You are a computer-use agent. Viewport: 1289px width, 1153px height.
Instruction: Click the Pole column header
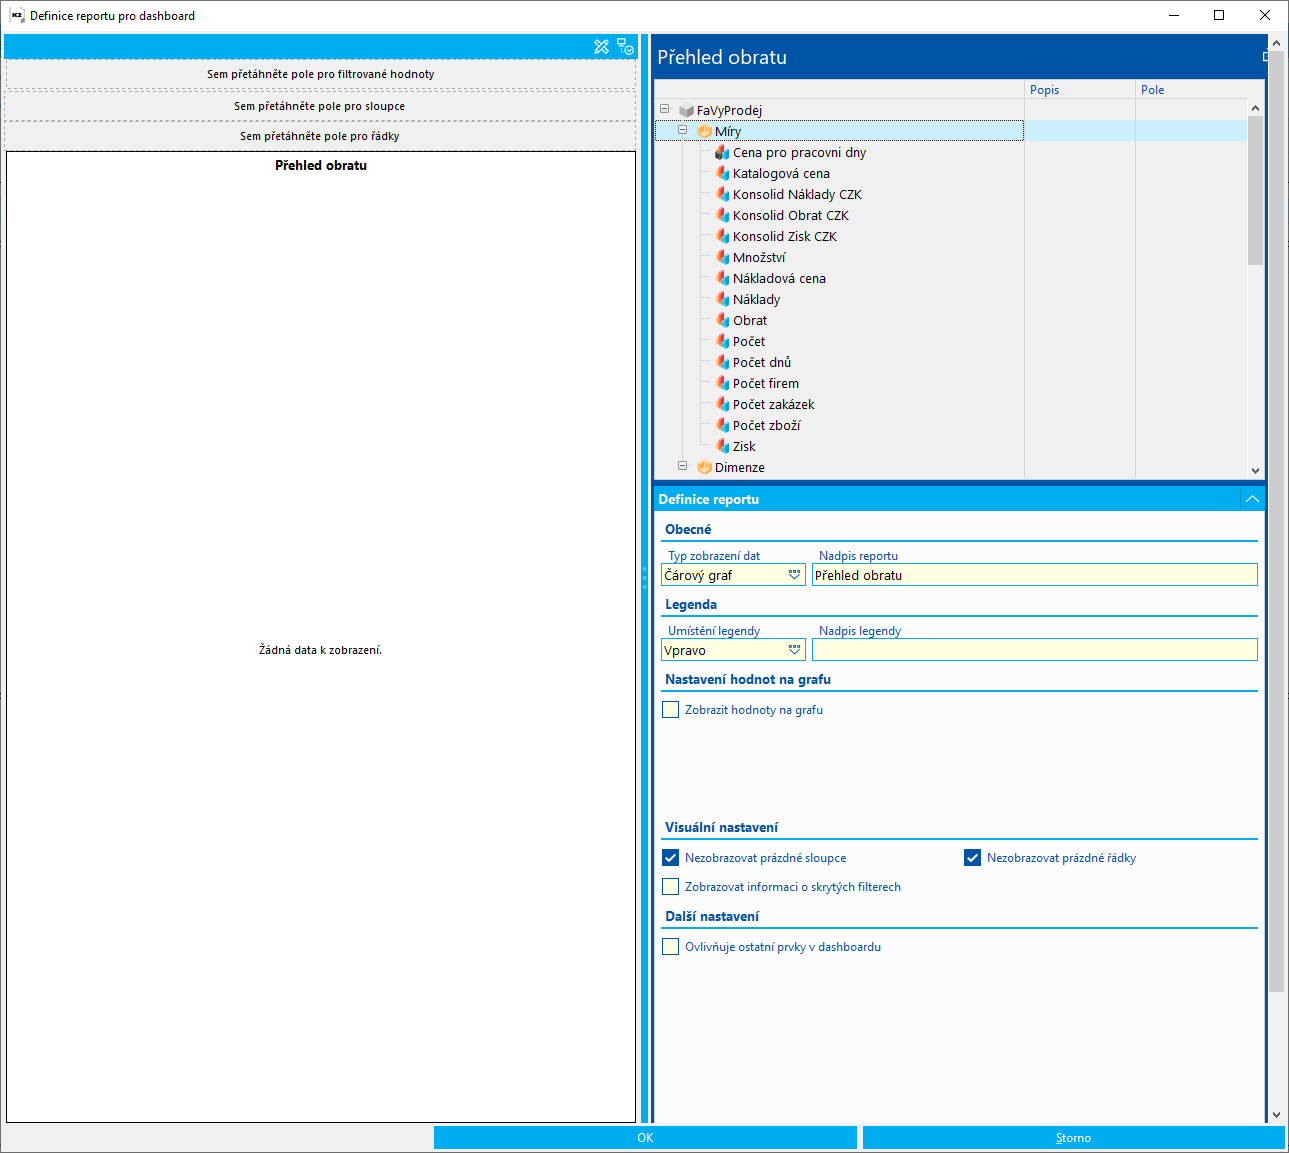1192,90
